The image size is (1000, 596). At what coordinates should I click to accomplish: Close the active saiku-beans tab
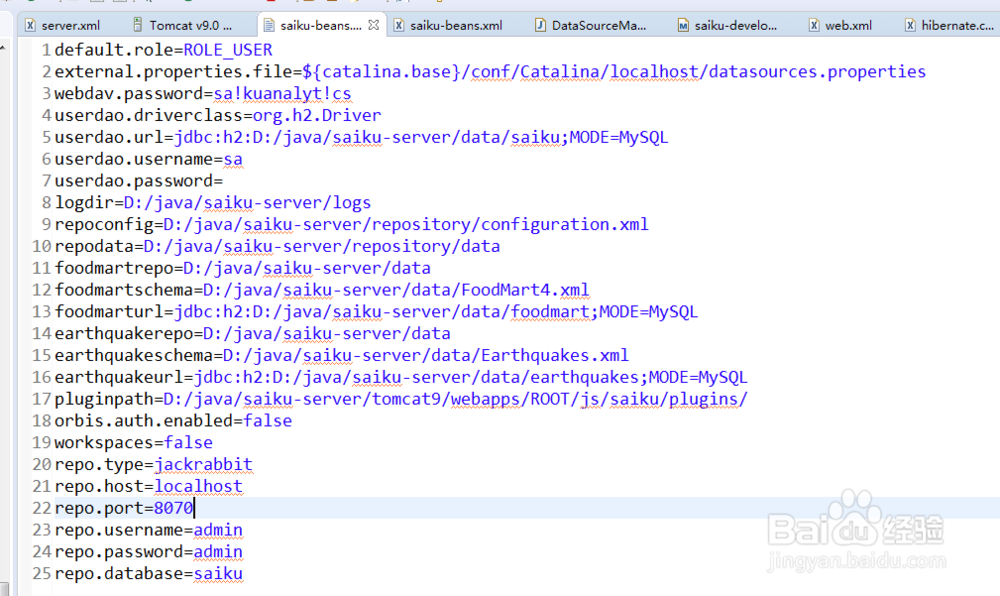[x=374, y=25]
